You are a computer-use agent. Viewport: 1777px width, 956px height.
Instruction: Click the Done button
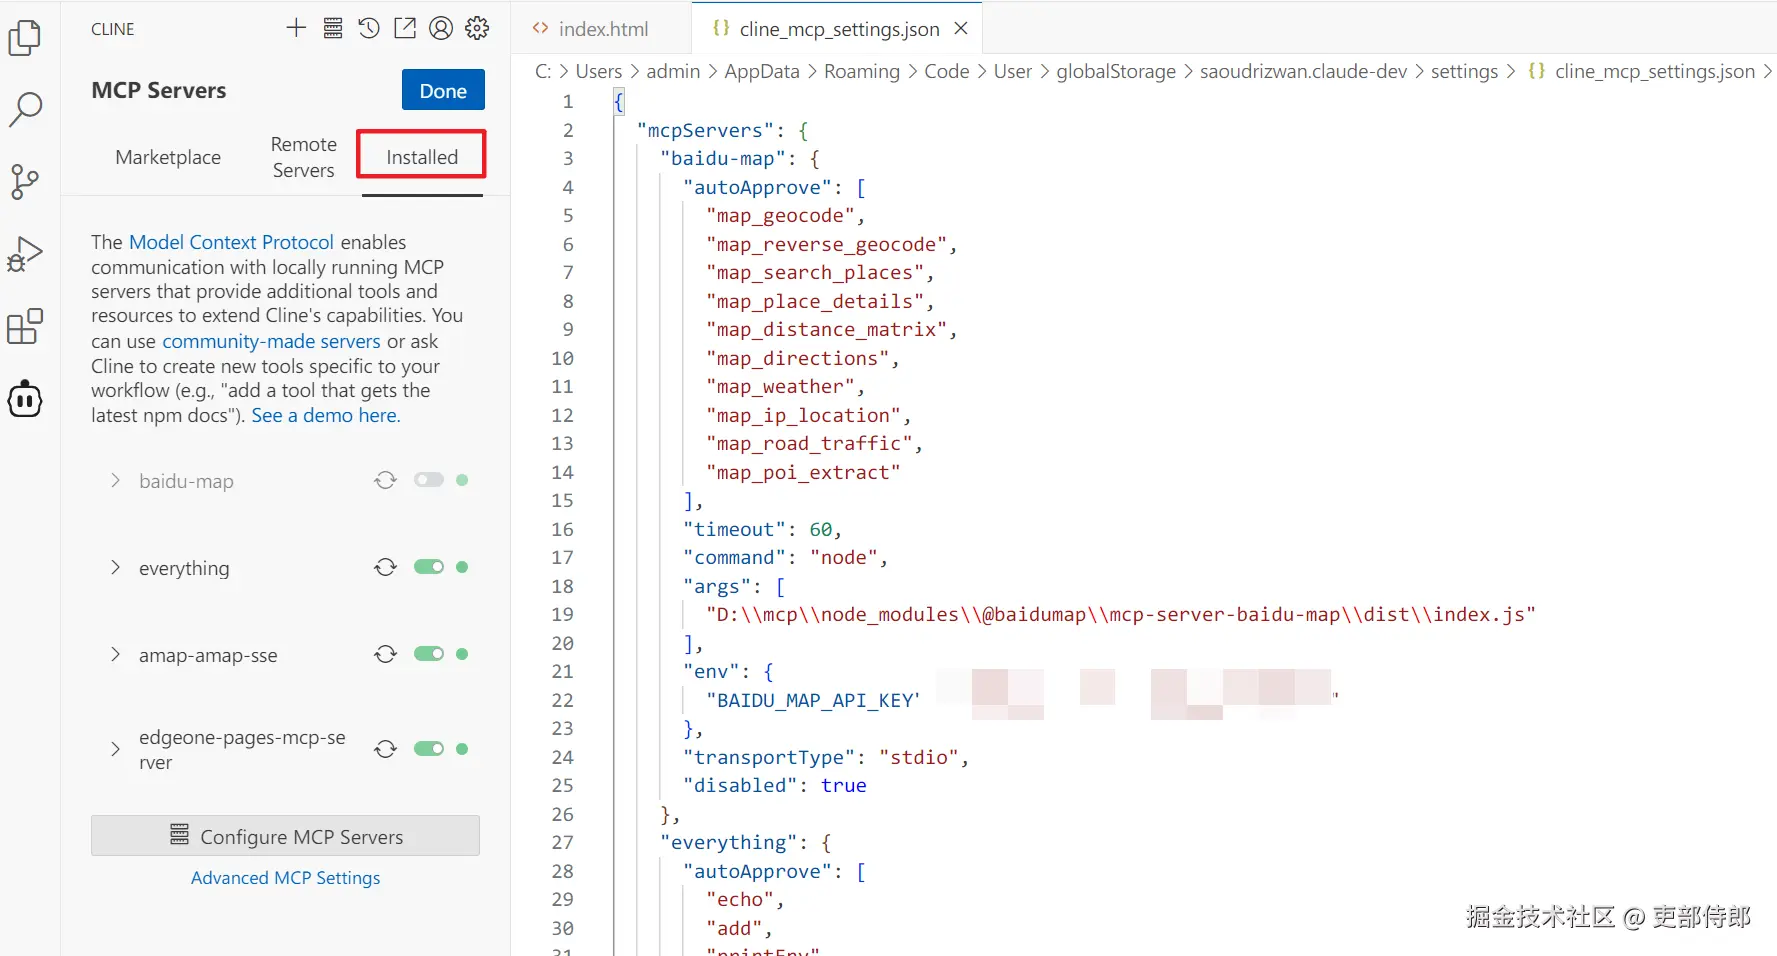click(443, 90)
